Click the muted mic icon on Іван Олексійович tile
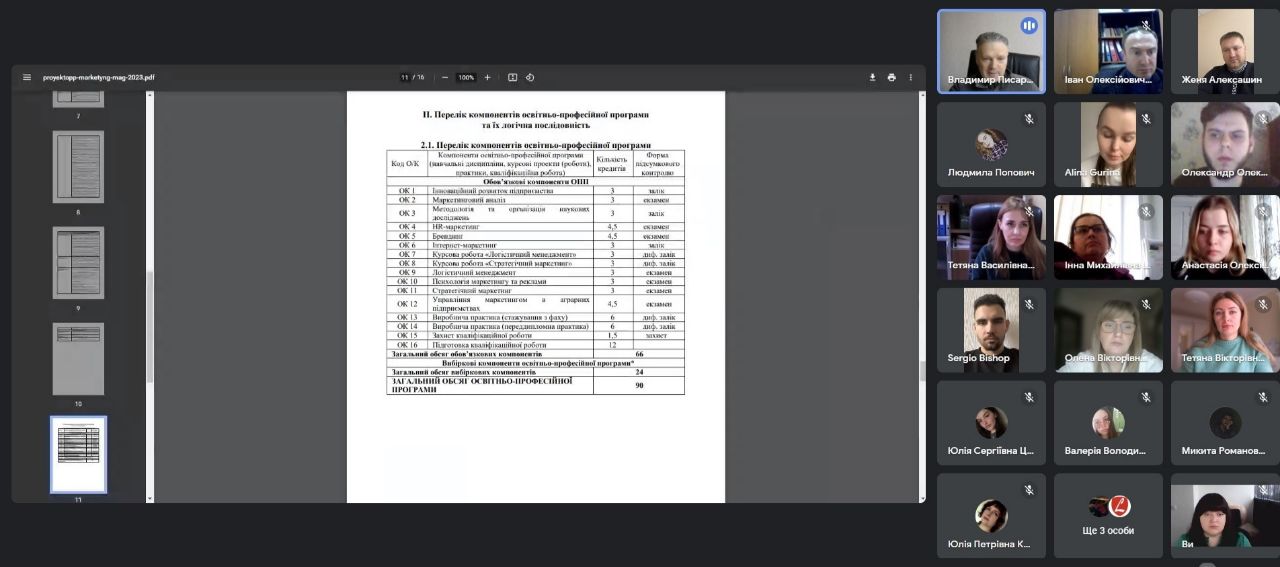The height and width of the screenshot is (567, 1280). click(1146, 26)
